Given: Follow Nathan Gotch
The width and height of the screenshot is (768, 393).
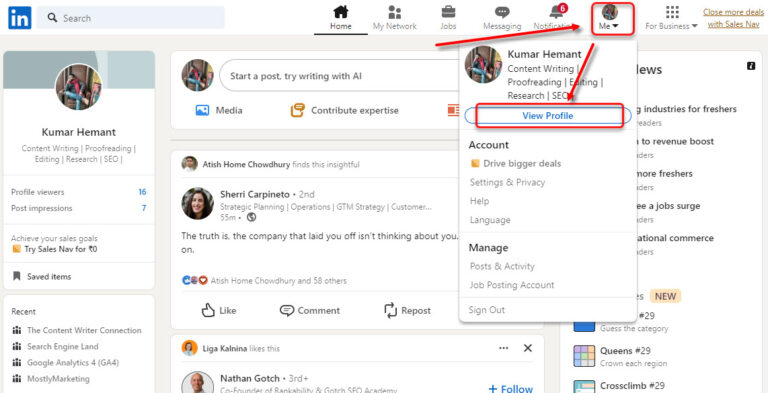Looking at the screenshot, I should click(x=511, y=388).
